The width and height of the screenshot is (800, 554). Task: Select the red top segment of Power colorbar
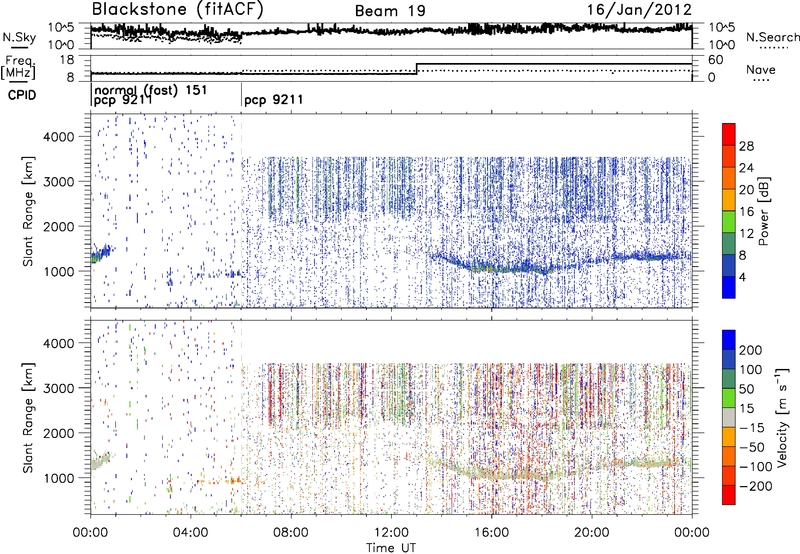(x=729, y=134)
